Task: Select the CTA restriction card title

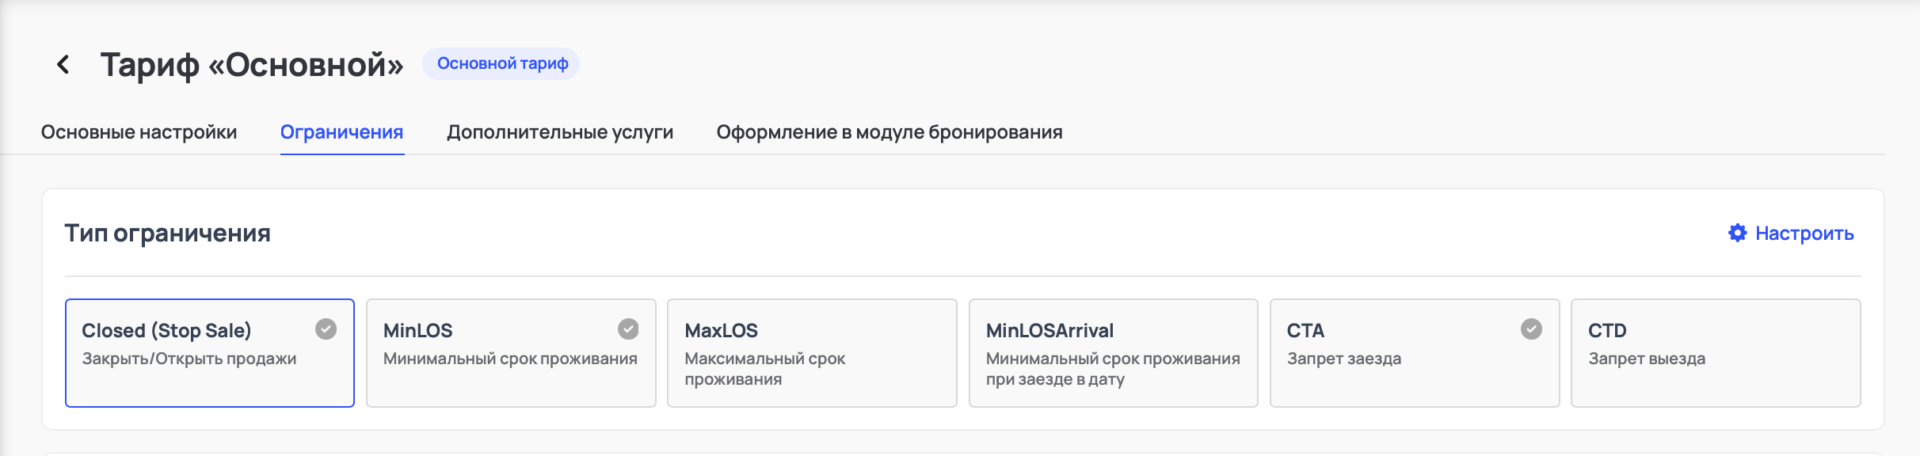Action: [x=1305, y=330]
